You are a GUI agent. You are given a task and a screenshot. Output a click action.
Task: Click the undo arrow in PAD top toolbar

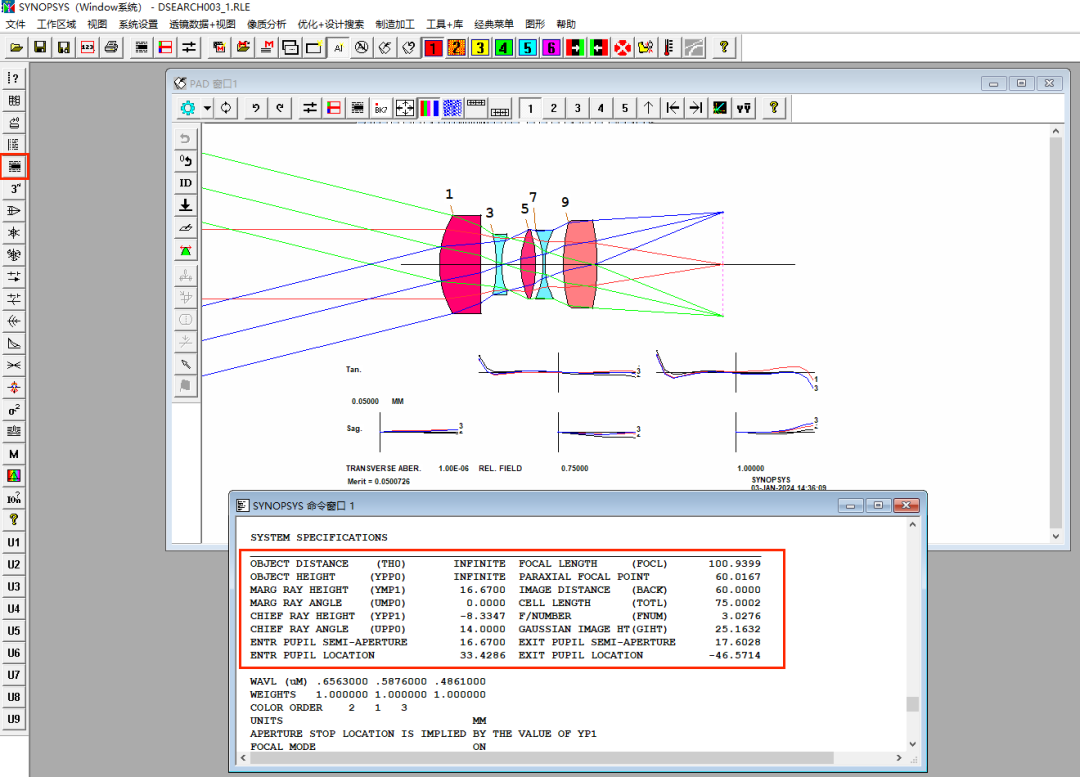[x=256, y=108]
